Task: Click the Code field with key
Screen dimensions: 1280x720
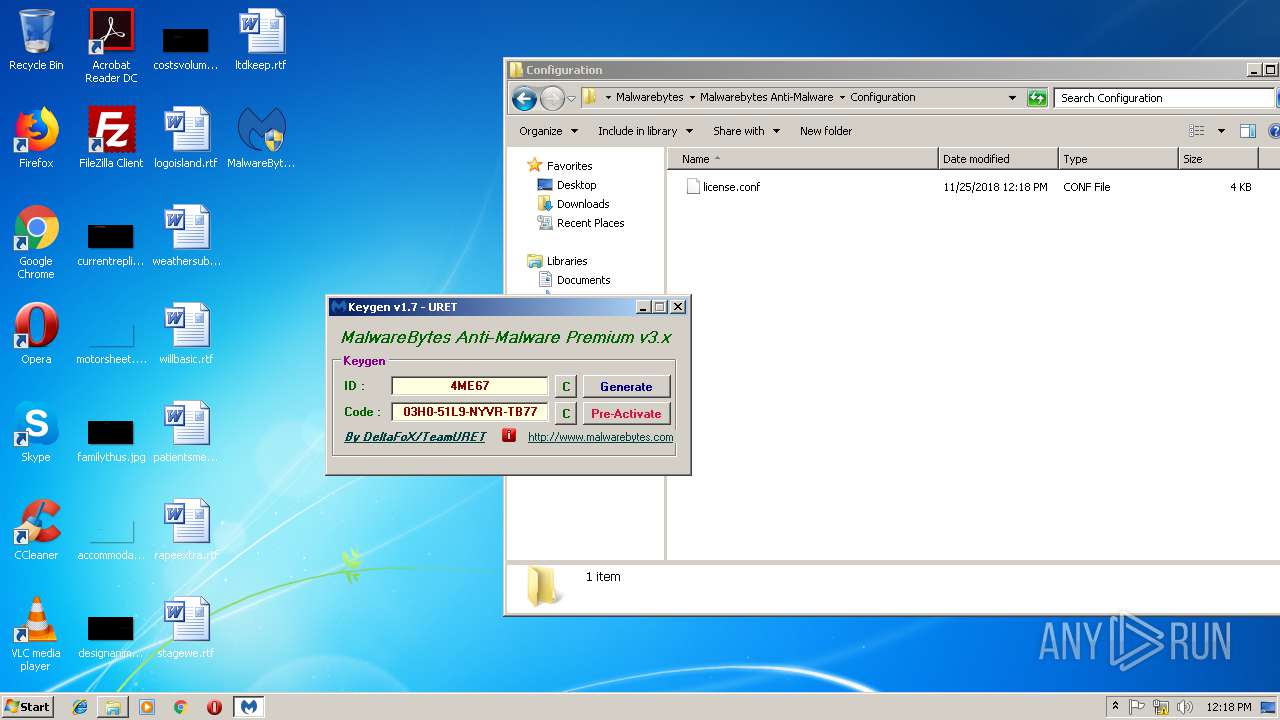Action: coord(470,412)
